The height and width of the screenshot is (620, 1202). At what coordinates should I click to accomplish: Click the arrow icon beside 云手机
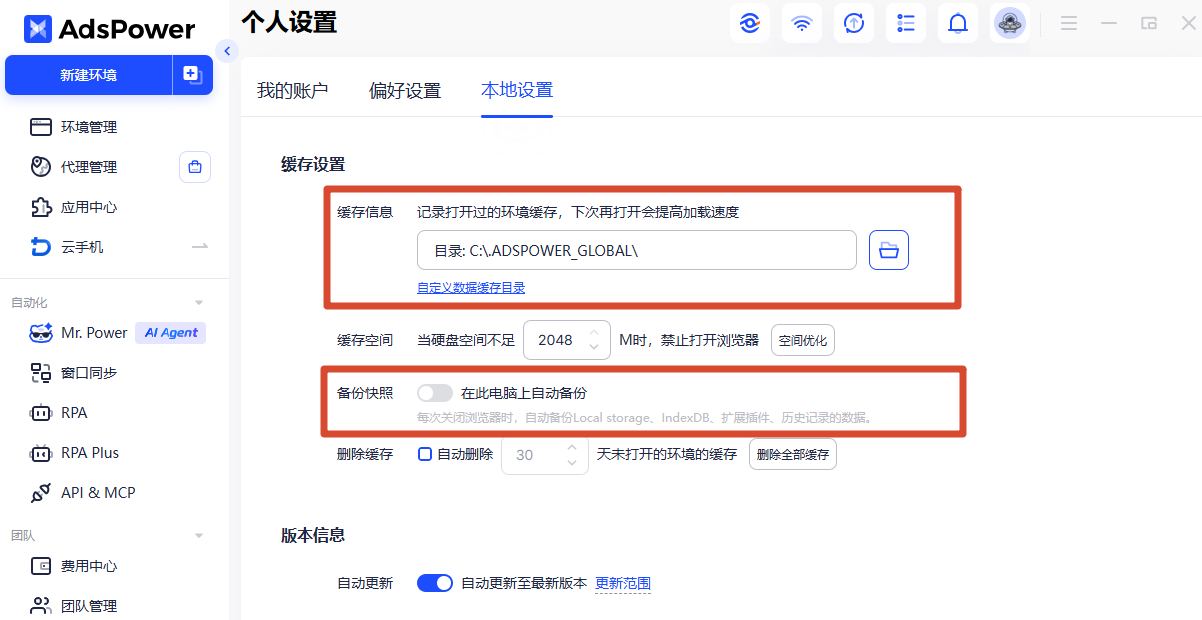[x=200, y=246]
